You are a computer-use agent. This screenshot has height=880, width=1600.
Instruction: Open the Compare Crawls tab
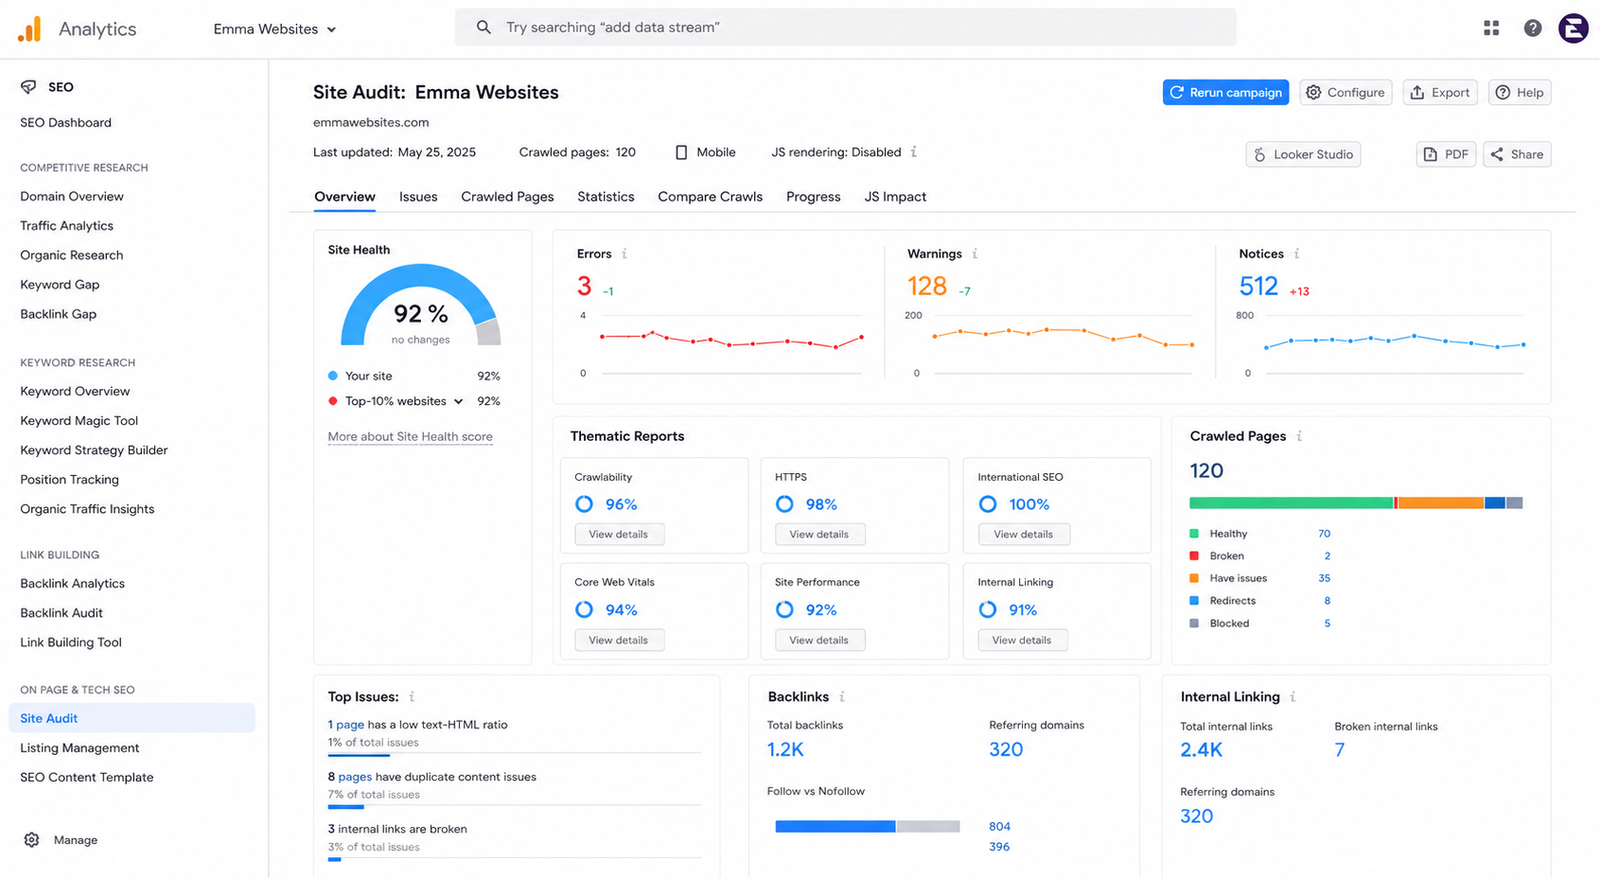coord(710,197)
